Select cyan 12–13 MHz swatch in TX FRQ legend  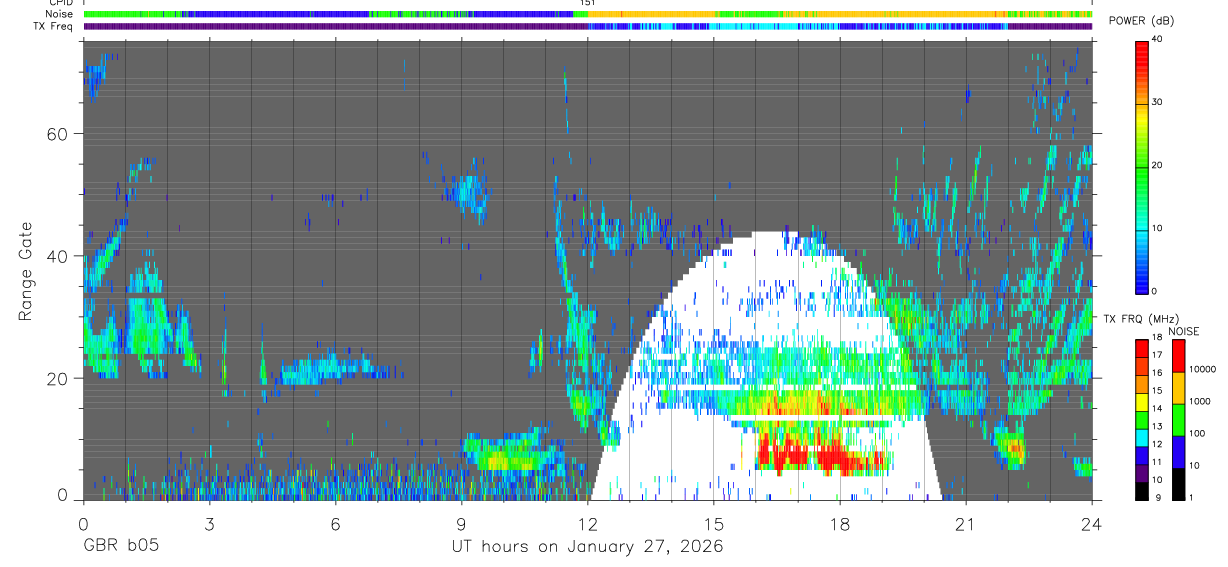[1142, 437]
